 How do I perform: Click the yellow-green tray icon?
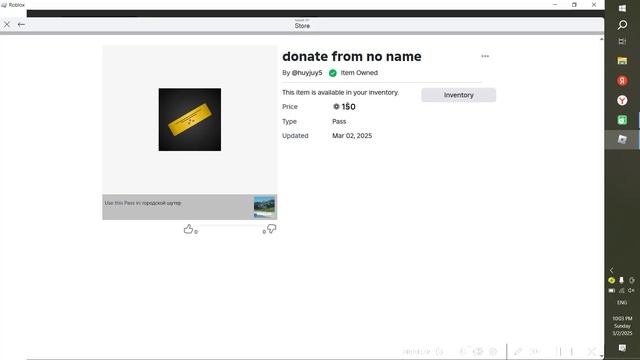point(611,280)
